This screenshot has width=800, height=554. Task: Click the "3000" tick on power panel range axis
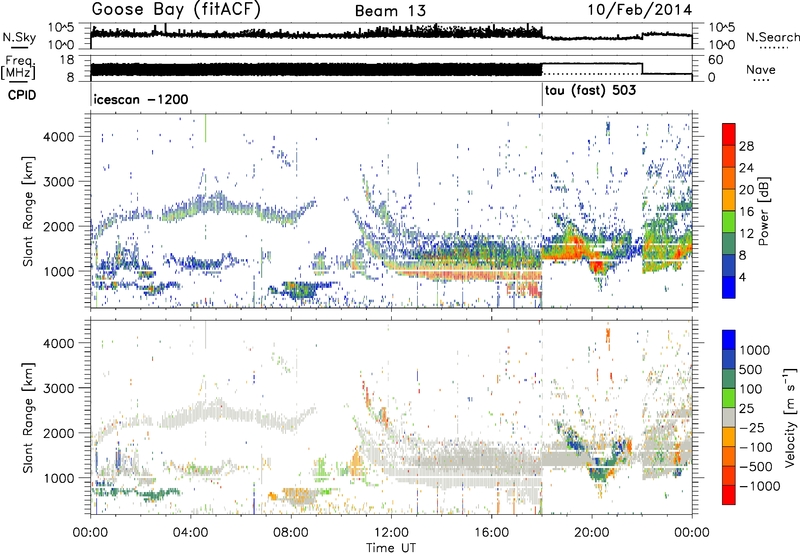pyautogui.click(x=59, y=182)
